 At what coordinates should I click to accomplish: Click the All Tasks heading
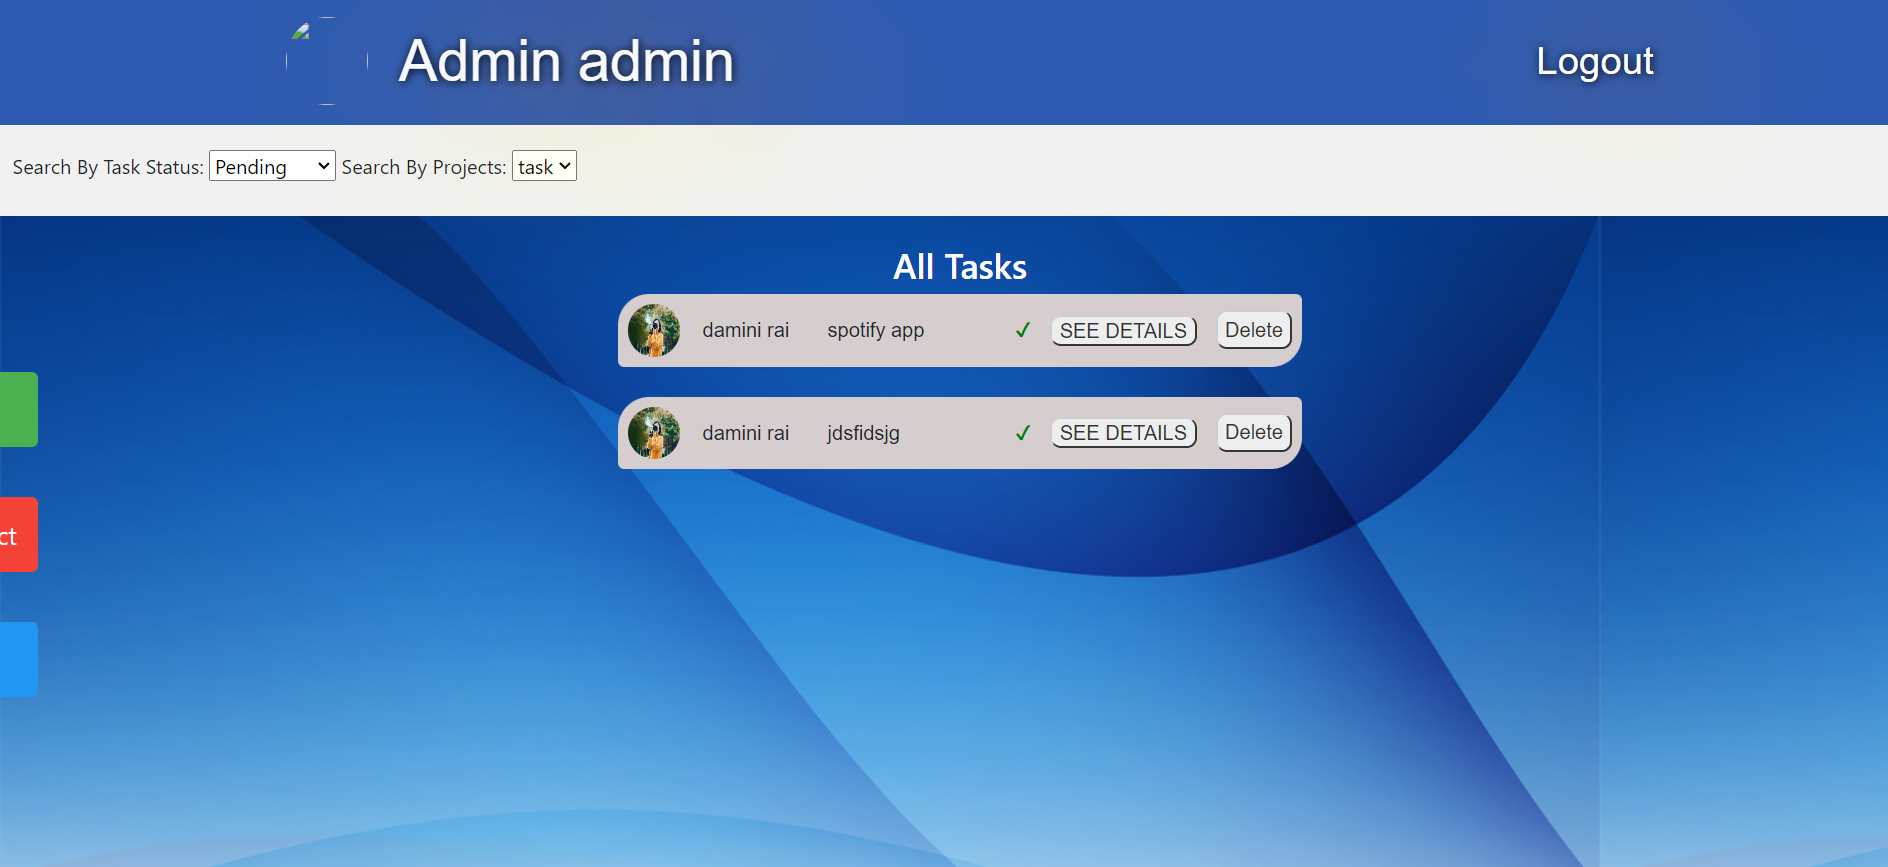click(959, 267)
